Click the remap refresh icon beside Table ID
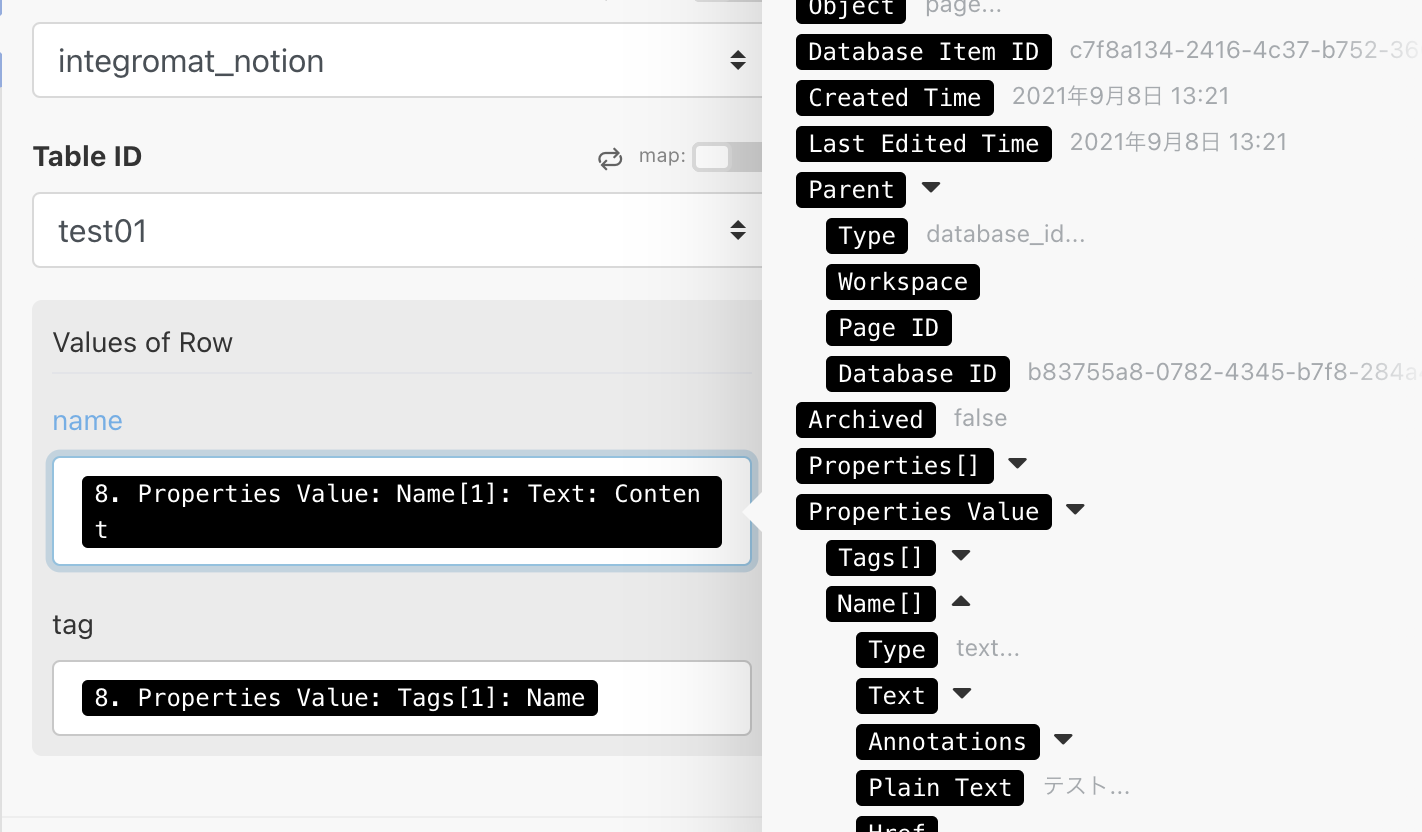Screen dimensions: 1422x832 pyautogui.click(x=610, y=157)
